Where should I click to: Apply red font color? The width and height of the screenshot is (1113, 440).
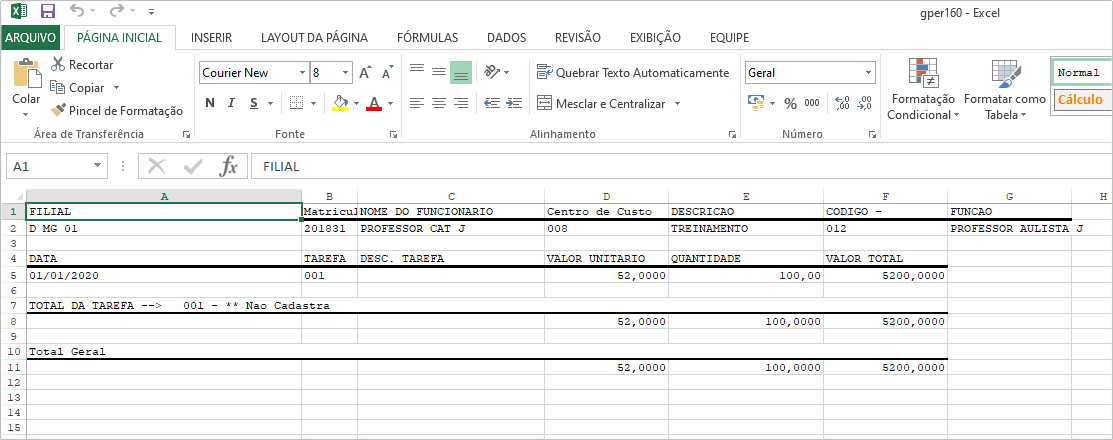(374, 104)
